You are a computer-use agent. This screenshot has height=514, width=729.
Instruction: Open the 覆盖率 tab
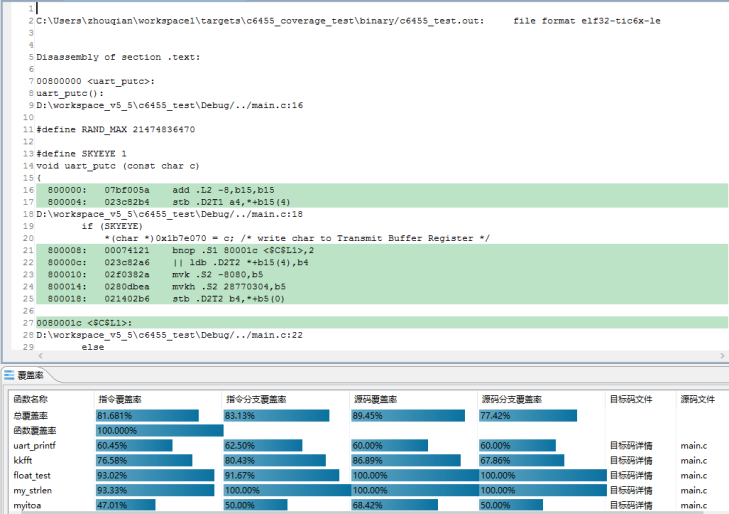click(30, 375)
